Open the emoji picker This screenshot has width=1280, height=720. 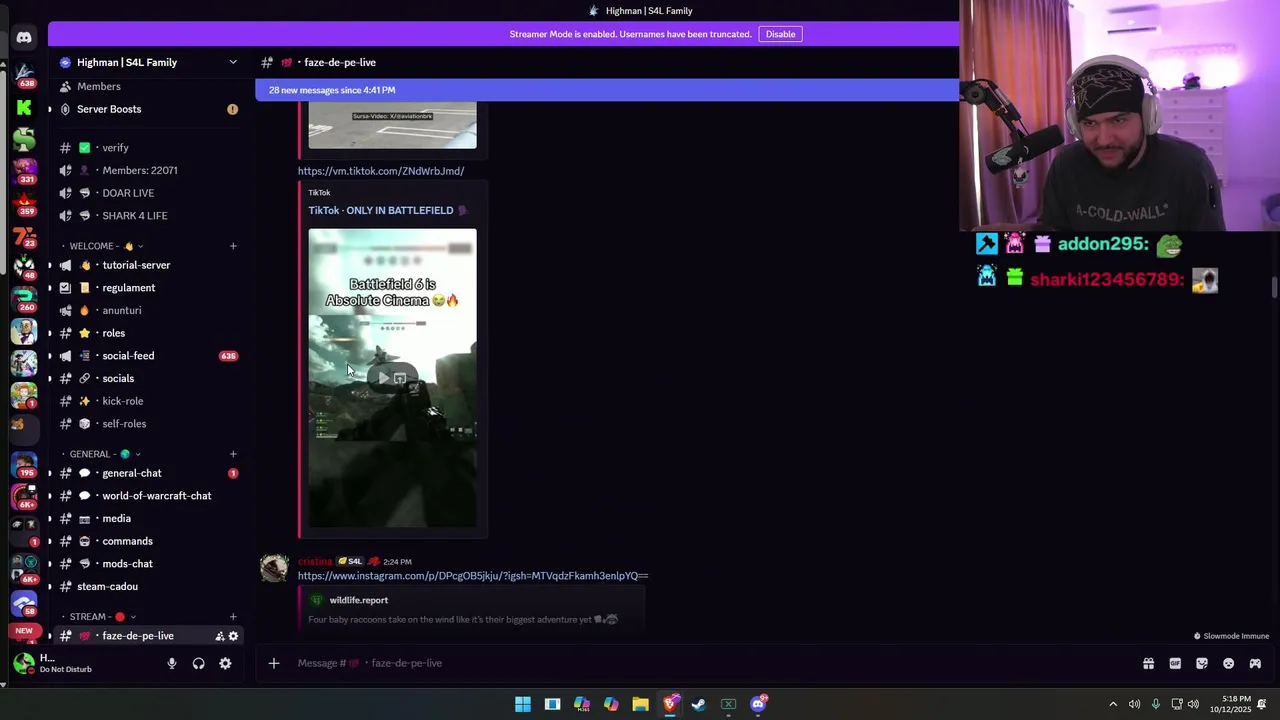tap(1229, 663)
